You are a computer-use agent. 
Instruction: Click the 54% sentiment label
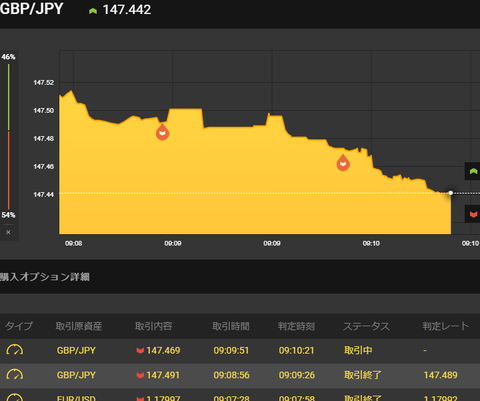(8, 215)
